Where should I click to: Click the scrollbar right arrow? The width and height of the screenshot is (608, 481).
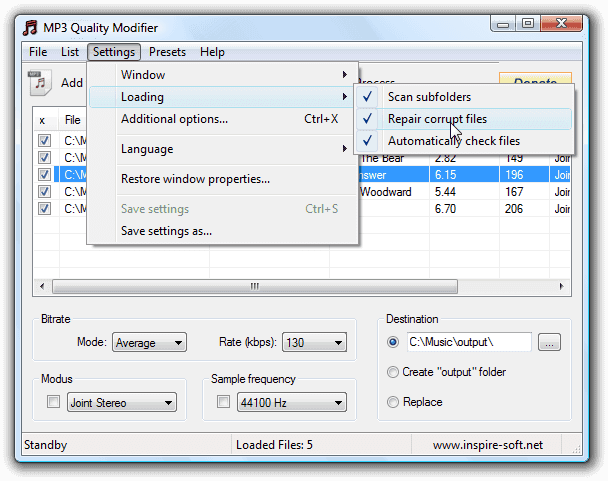tap(561, 287)
